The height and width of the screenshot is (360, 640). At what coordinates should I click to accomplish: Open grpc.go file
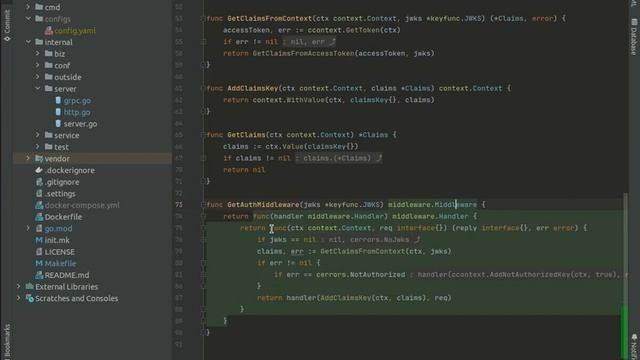(77, 100)
